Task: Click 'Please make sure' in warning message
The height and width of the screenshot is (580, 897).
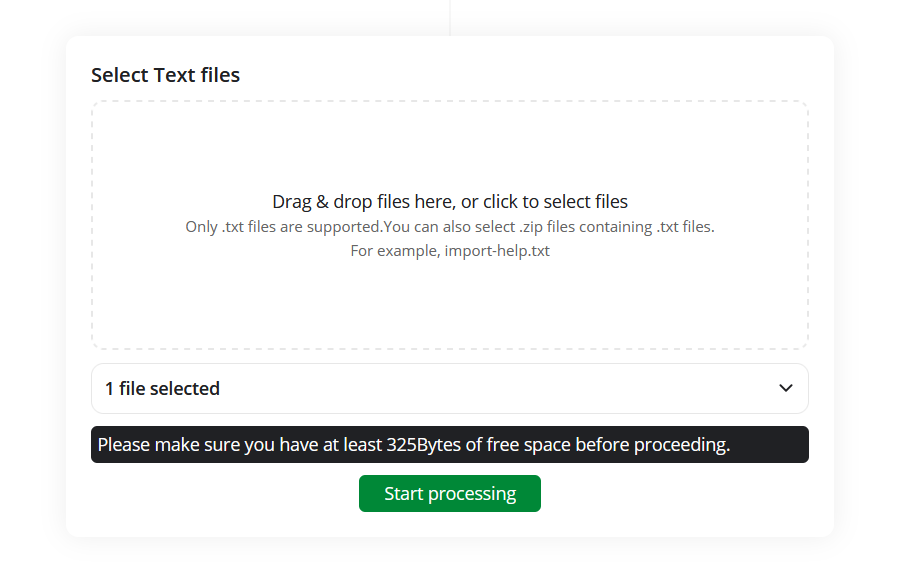Action: tap(167, 445)
